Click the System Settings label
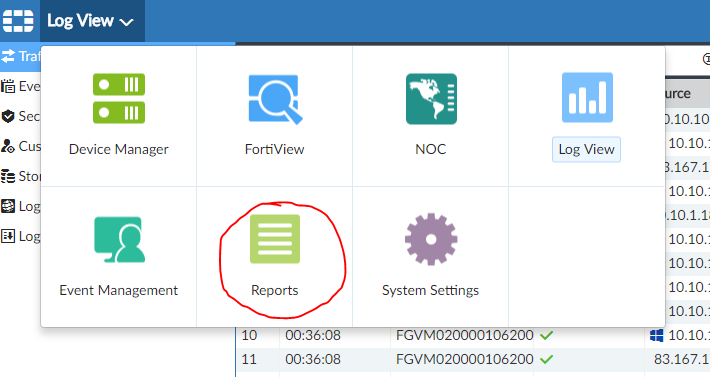Image resolution: width=710 pixels, height=377 pixels. (x=431, y=290)
